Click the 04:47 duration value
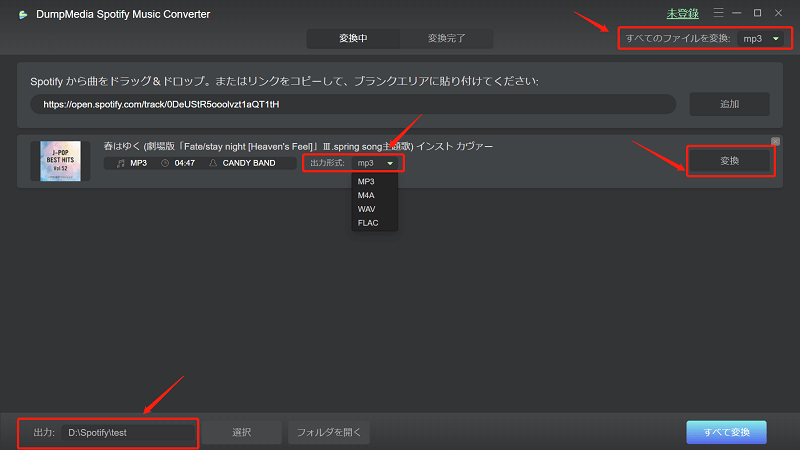Image resolution: width=800 pixels, height=450 pixels. click(x=185, y=163)
